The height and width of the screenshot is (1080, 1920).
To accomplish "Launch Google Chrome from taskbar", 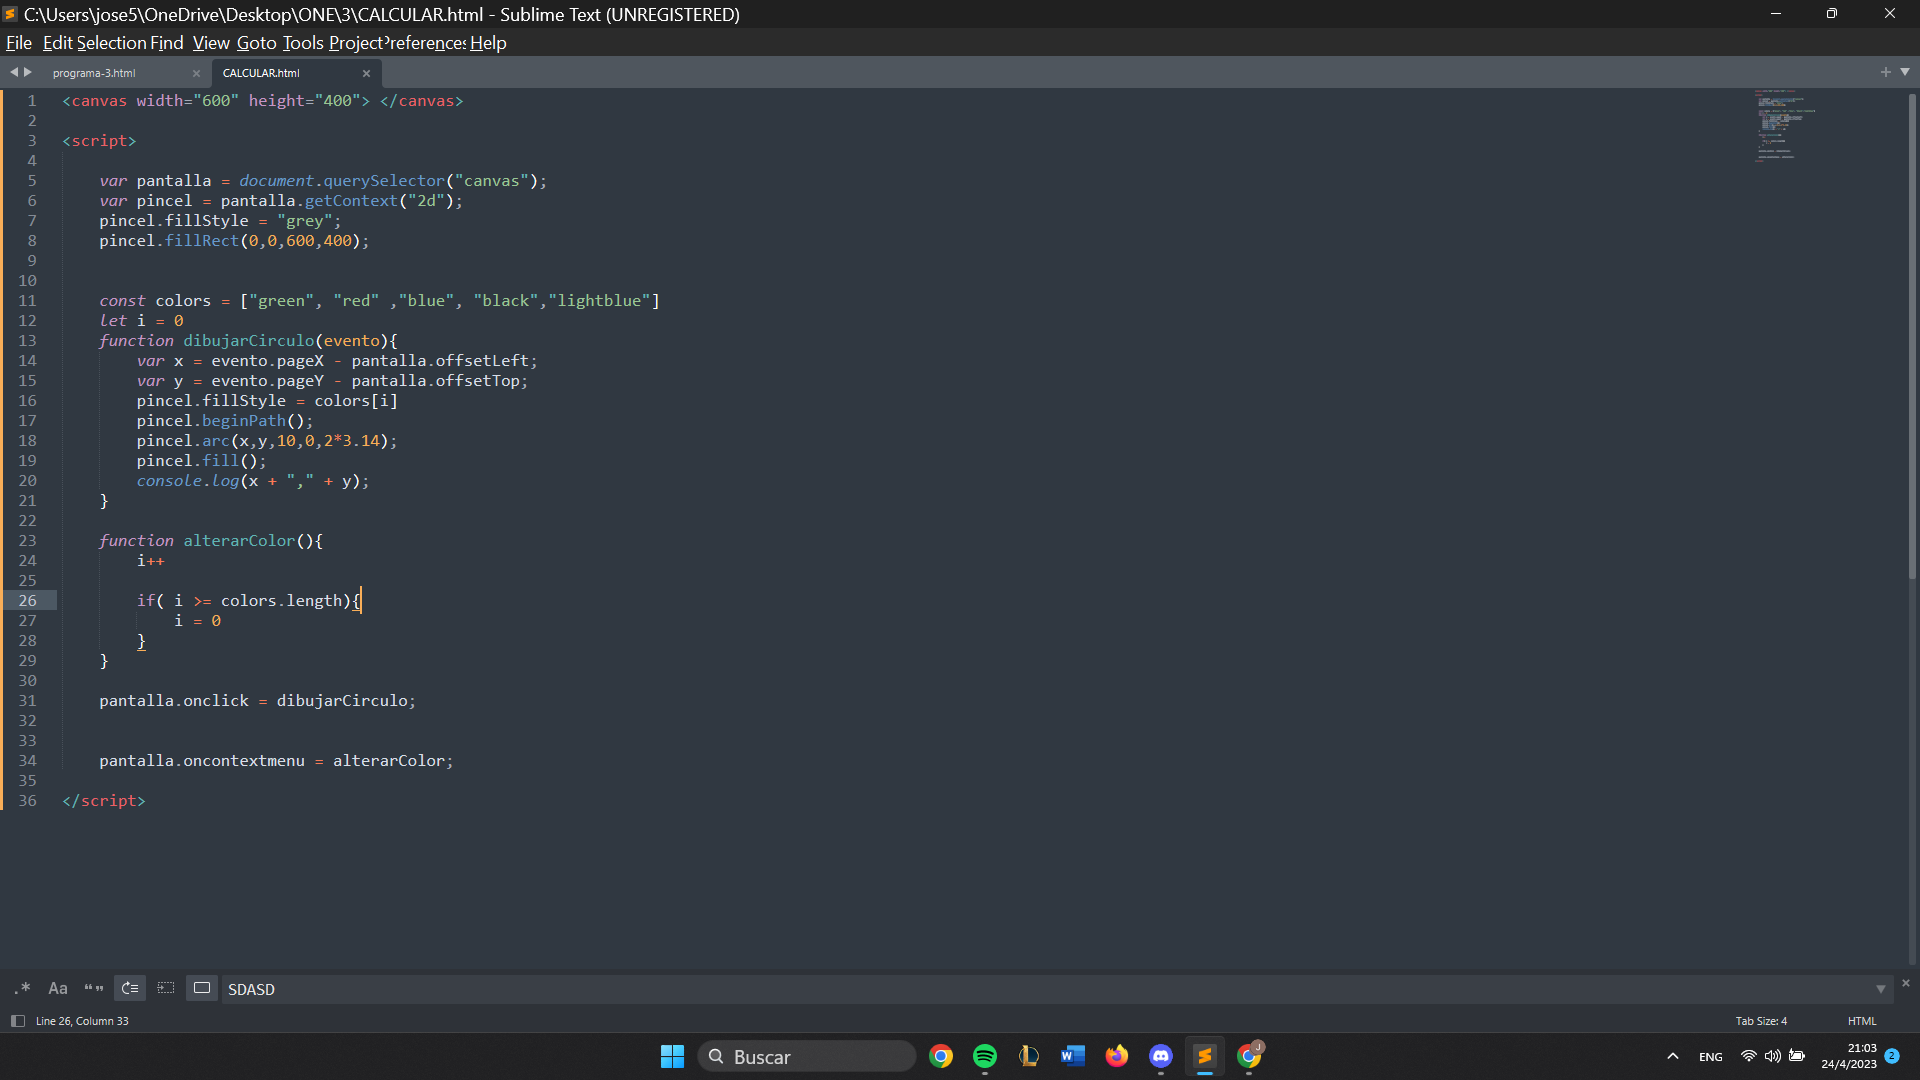I will (x=941, y=1056).
